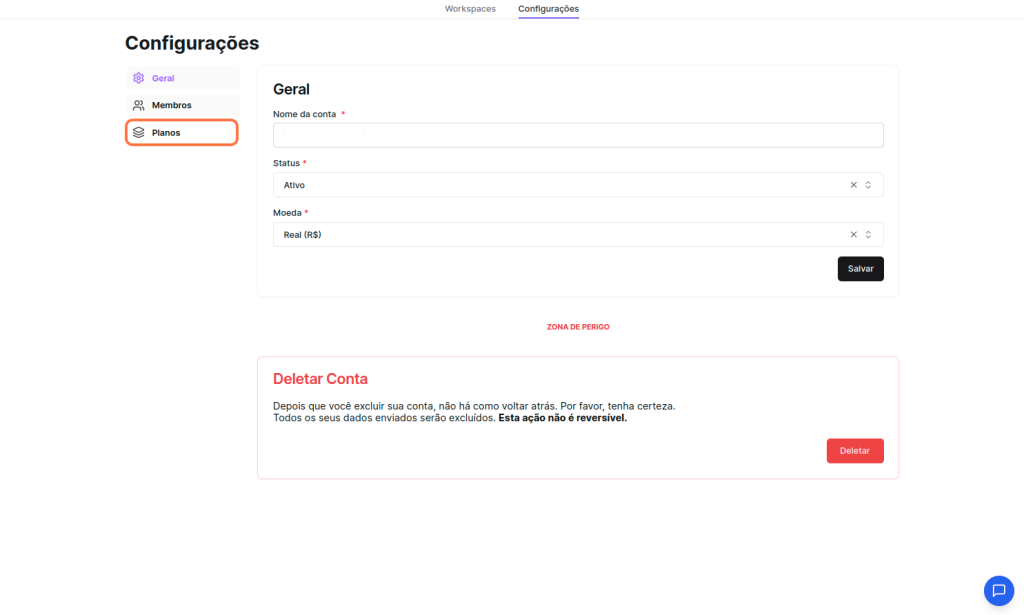Viewport: 1024px width, 615px height.
Task: Click the red Deletar Conta heading
Action: [x=320, y=379]
